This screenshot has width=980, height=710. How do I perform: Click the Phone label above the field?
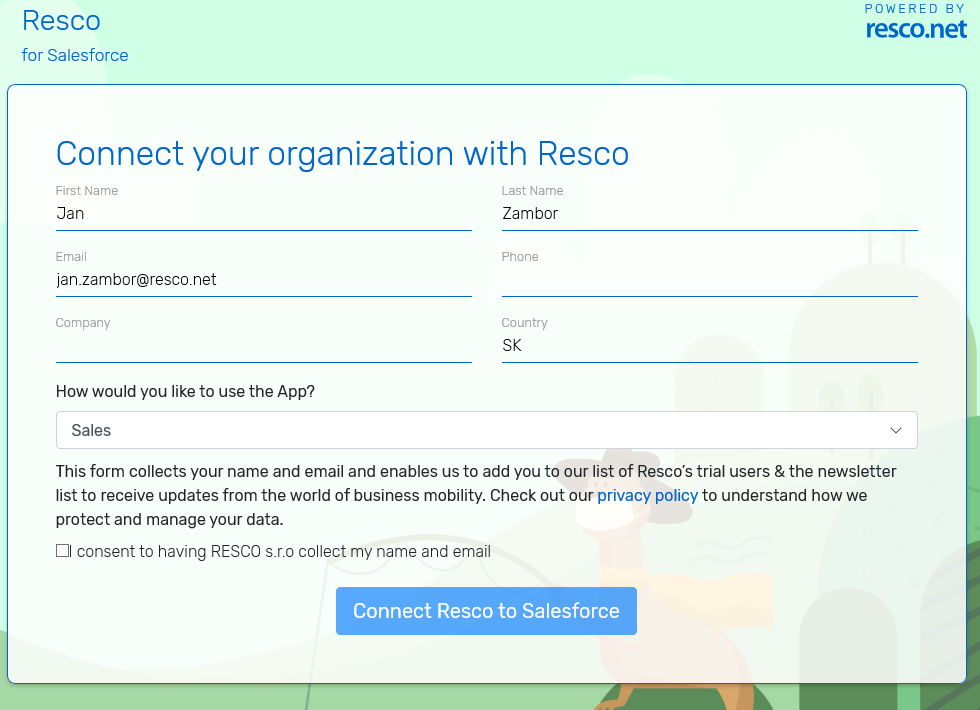[520, 257]
